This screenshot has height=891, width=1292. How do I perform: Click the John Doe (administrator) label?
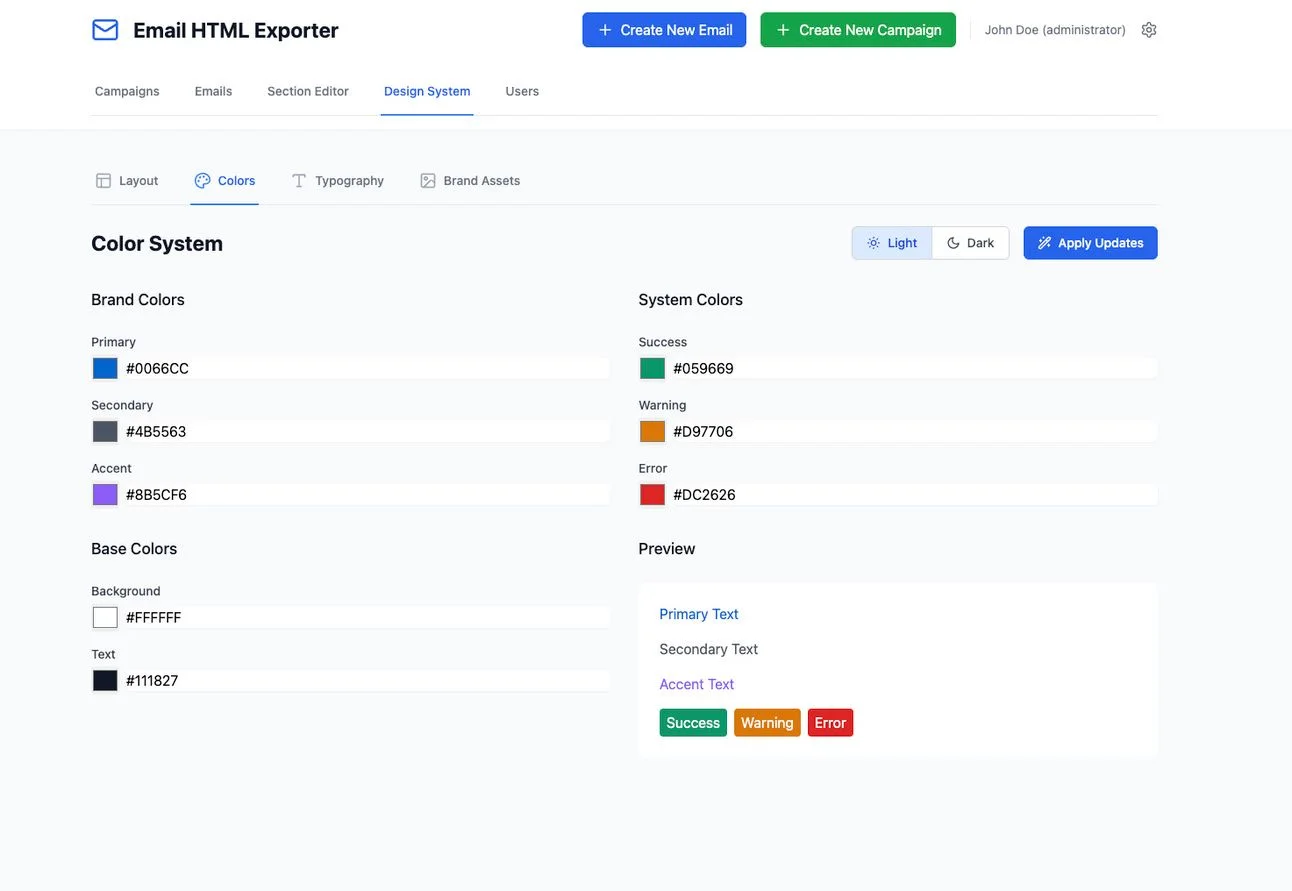(1055, 30)
